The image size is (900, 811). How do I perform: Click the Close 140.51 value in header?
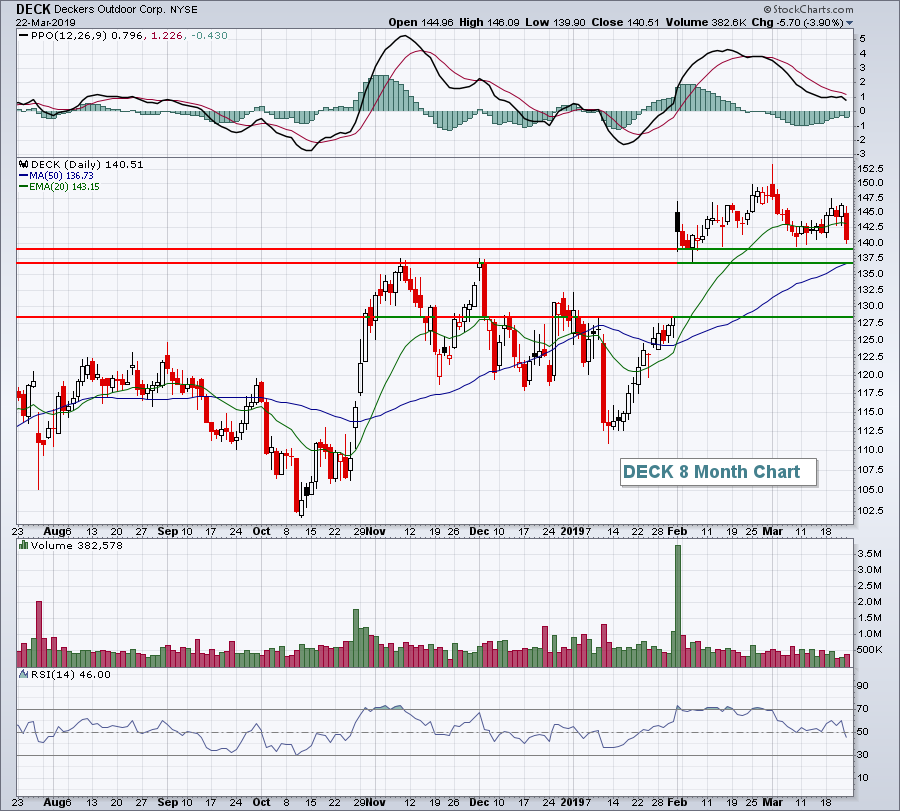point(626,22)
